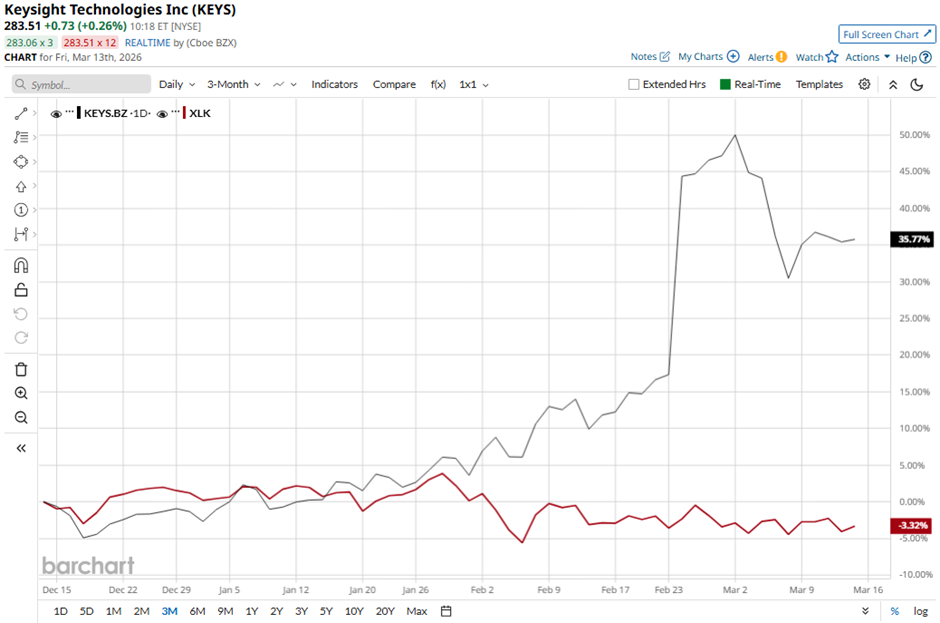Select the 5Y time range
The height and width of the screenshot is (623, 940).
tap(326, 611)
